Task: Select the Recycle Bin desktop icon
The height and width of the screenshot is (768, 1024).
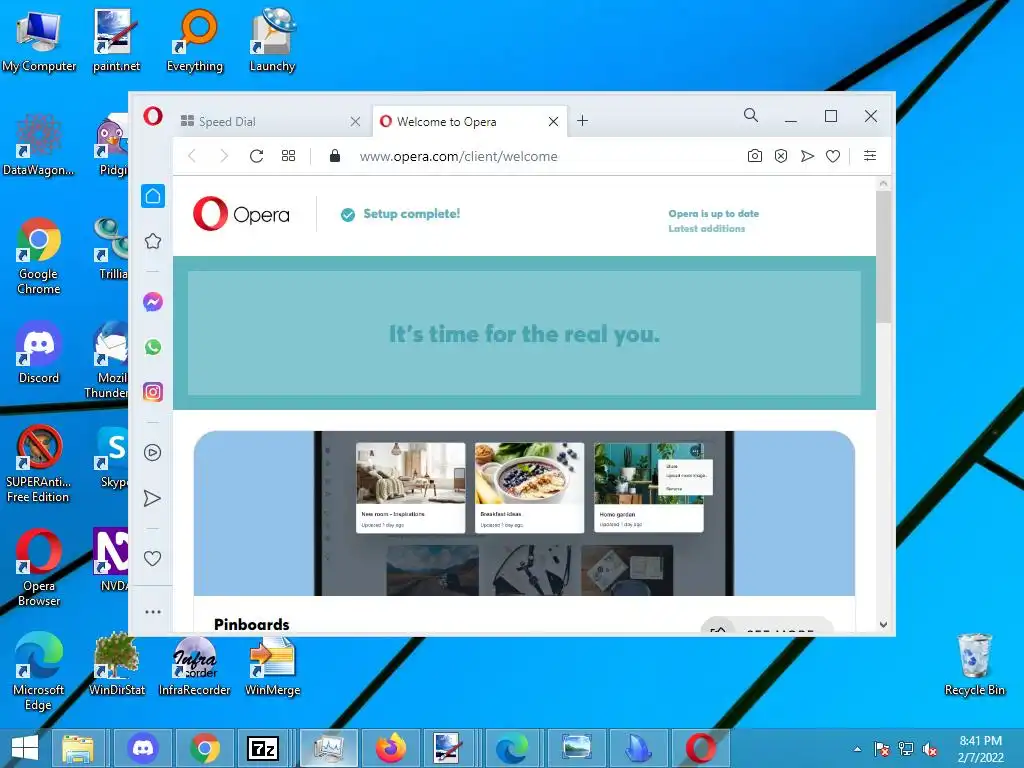Action: tap(974, 665)
